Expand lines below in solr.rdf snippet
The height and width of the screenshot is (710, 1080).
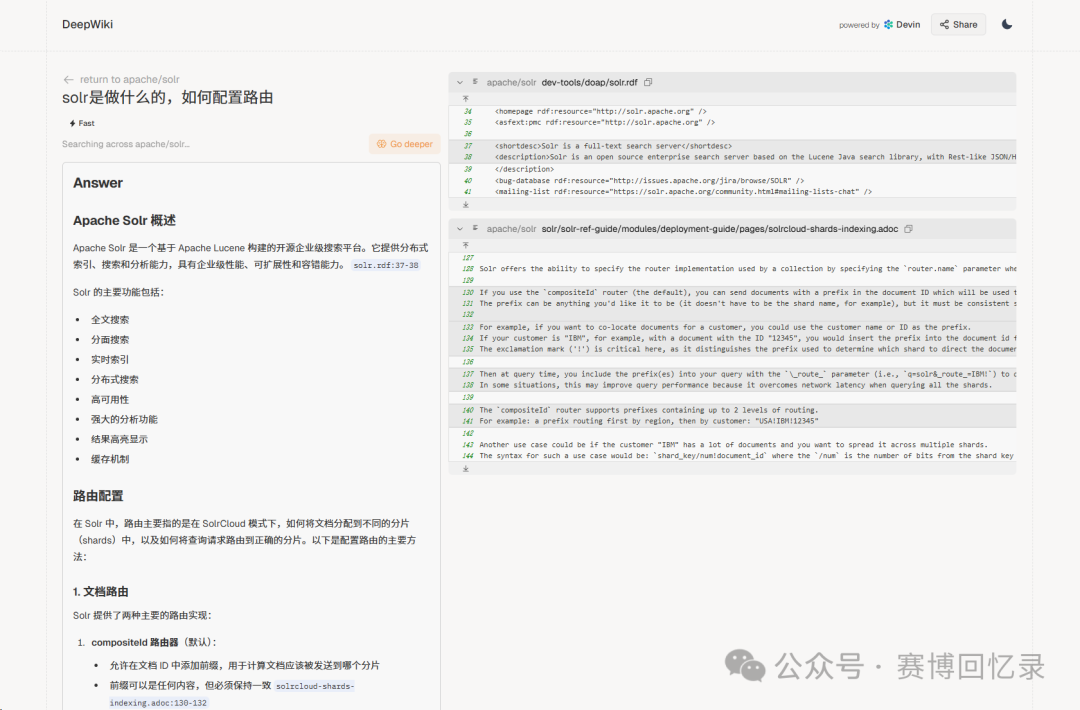coord(466,205)
